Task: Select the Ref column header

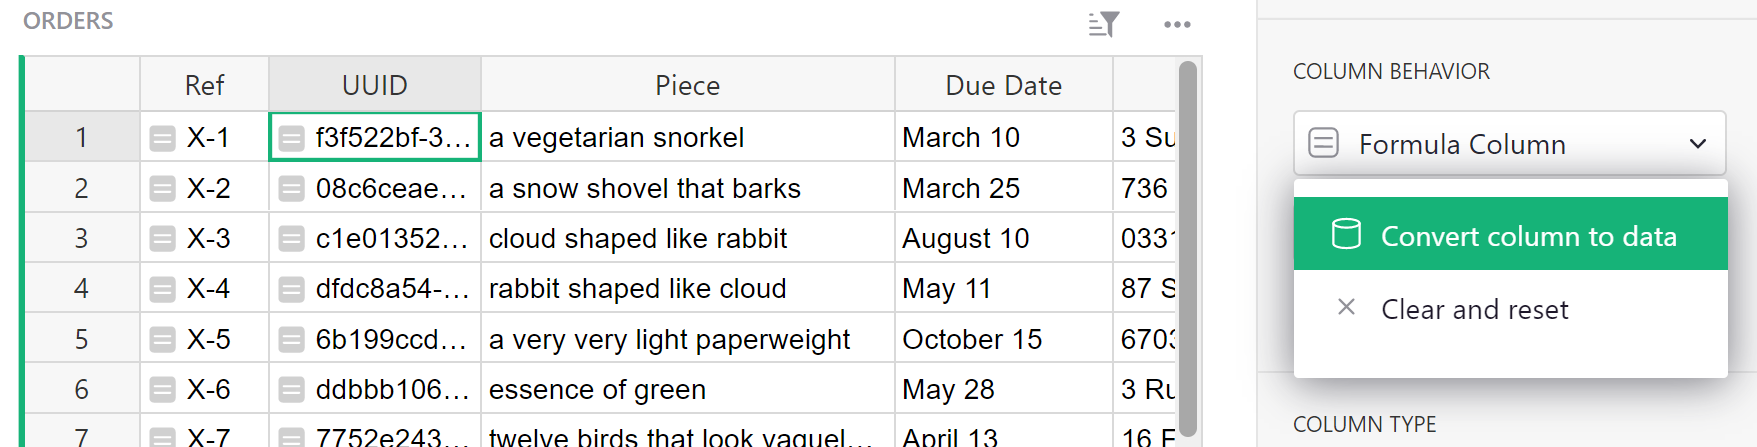Action: point(204,85)
